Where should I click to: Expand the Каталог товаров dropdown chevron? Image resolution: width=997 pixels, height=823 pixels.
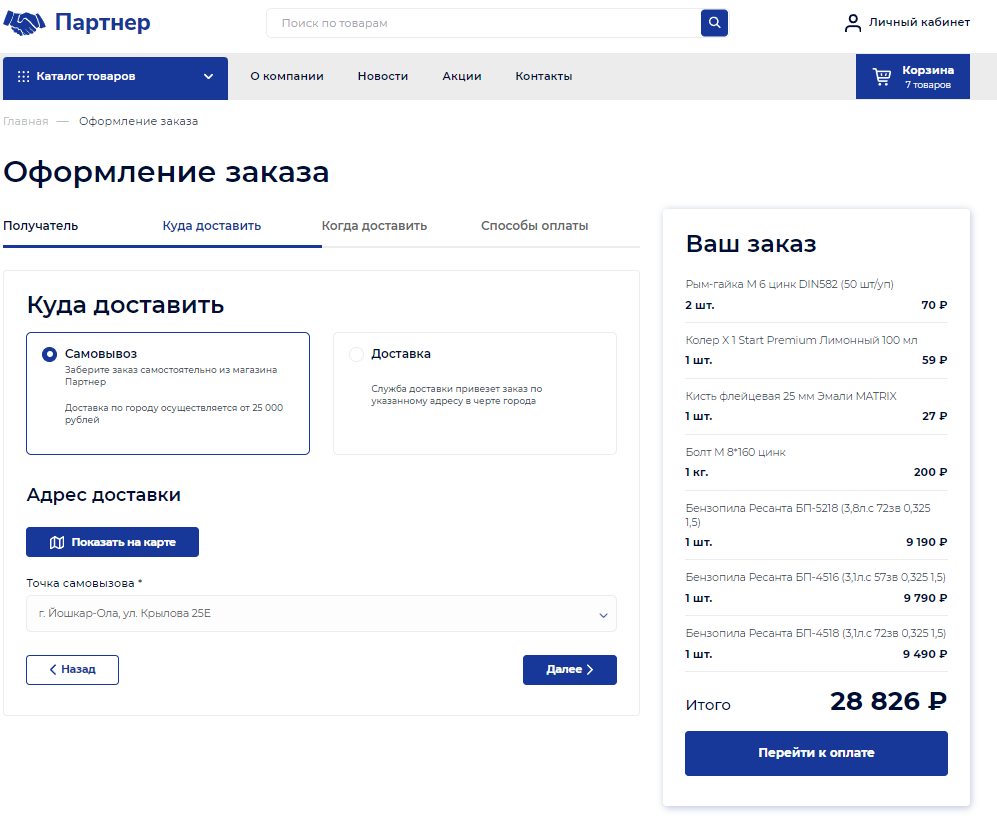209,77
